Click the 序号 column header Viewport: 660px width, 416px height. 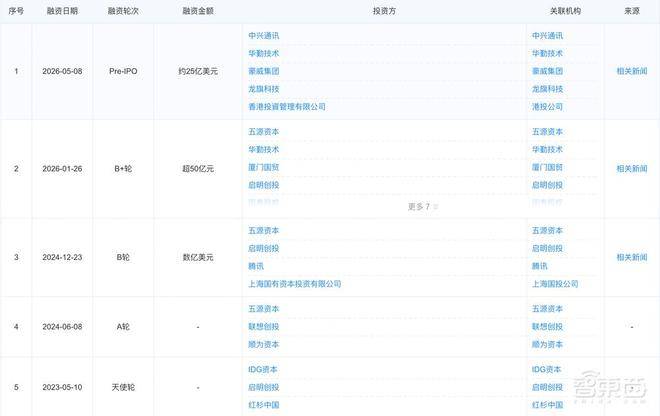(x=16, y=11)
